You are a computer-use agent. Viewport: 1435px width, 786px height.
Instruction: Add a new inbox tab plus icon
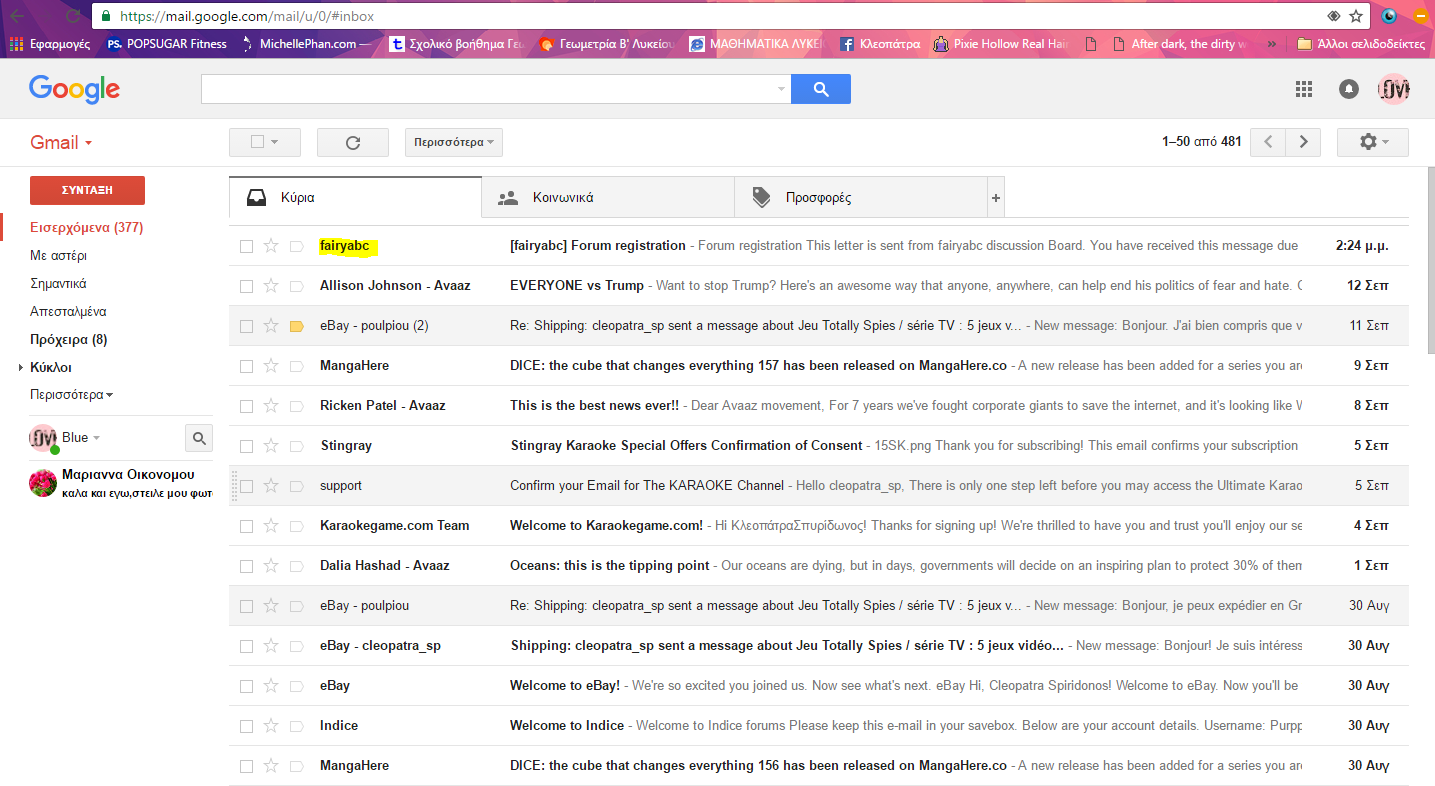(x=995, y=198)
